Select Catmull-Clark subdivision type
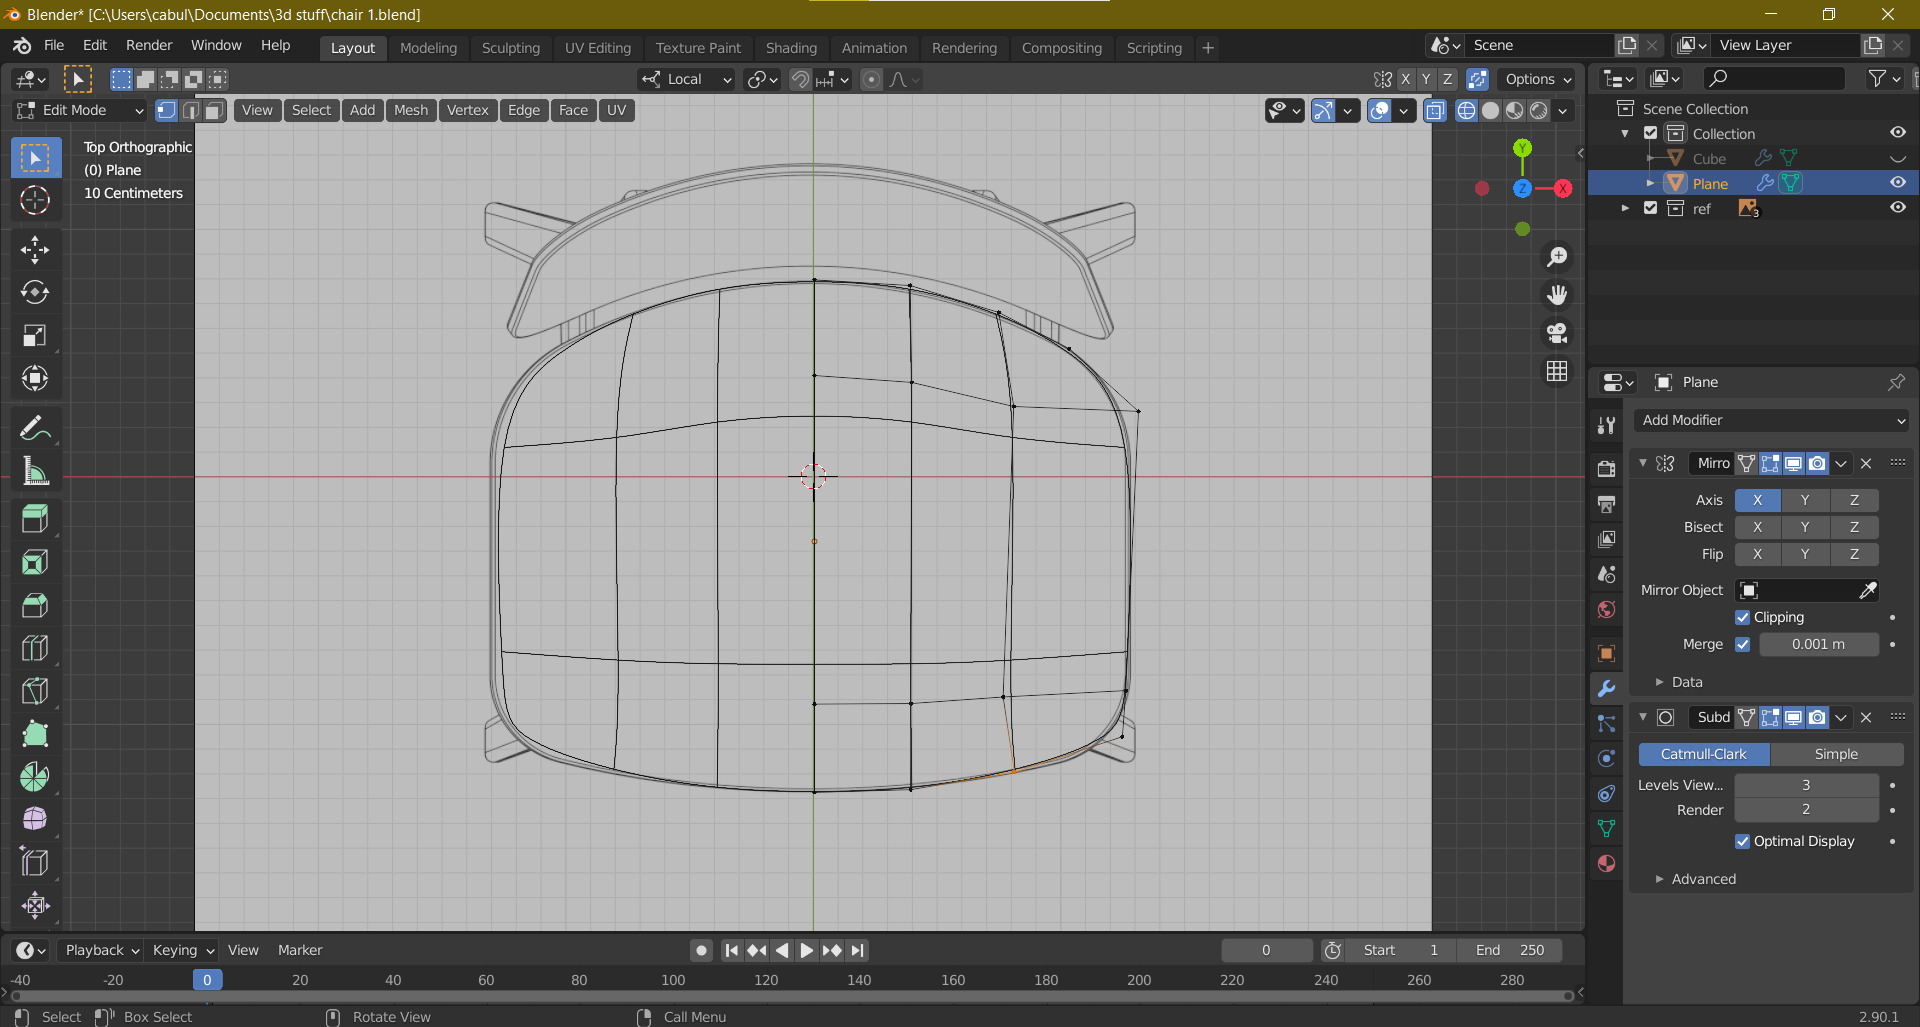 [x=1703, y=754]
